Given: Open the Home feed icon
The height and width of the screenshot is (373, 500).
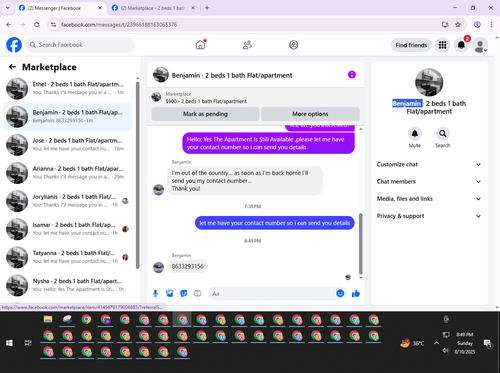Looking at the screenshot, I should pos(200,45).
